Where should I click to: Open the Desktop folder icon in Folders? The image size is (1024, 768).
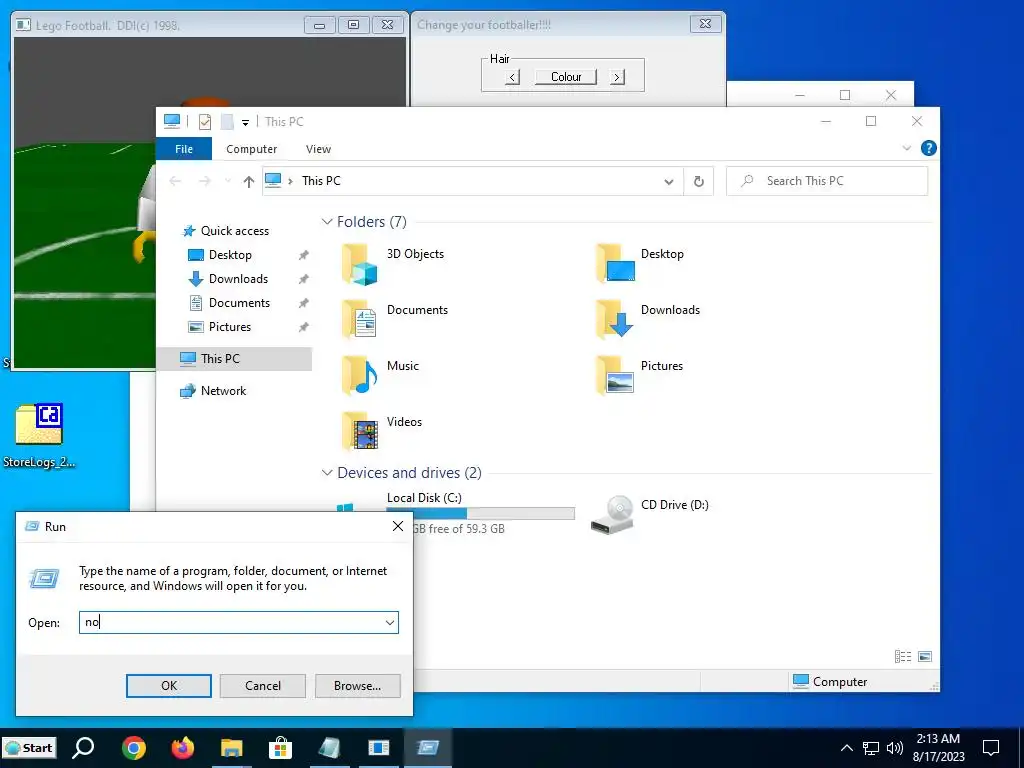click(615, 264)
